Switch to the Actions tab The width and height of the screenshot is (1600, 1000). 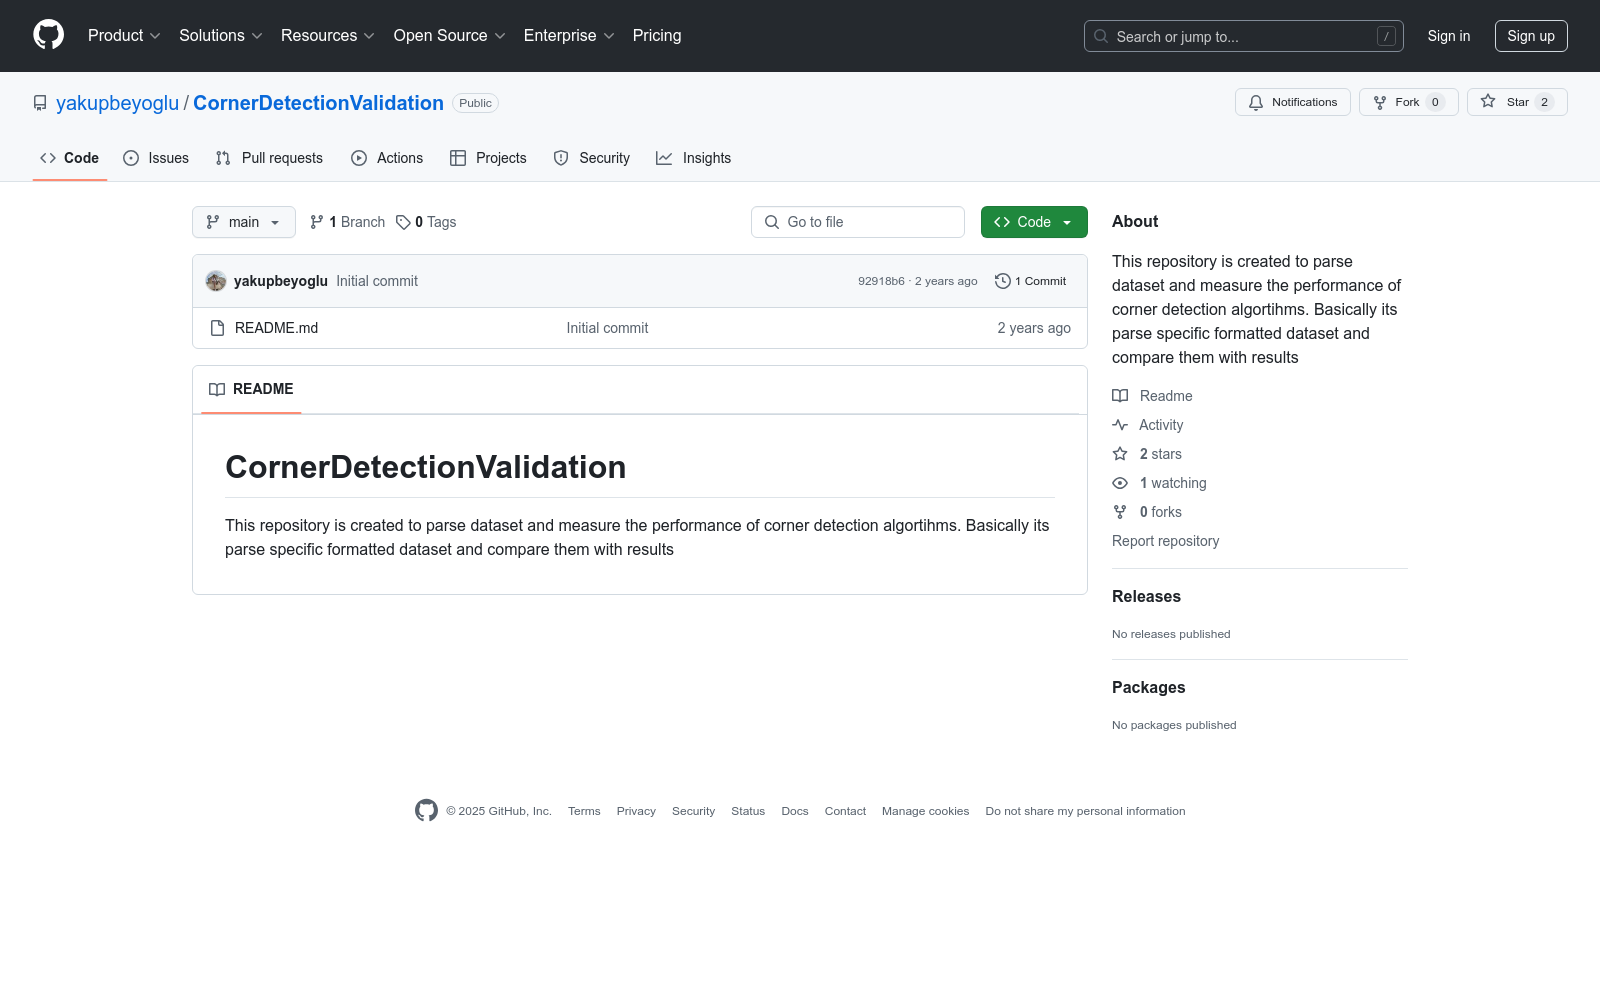[x=387, y=158]
